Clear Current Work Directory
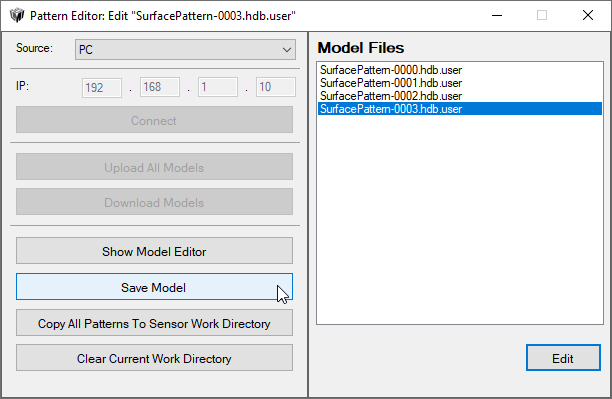 (154, 358)
